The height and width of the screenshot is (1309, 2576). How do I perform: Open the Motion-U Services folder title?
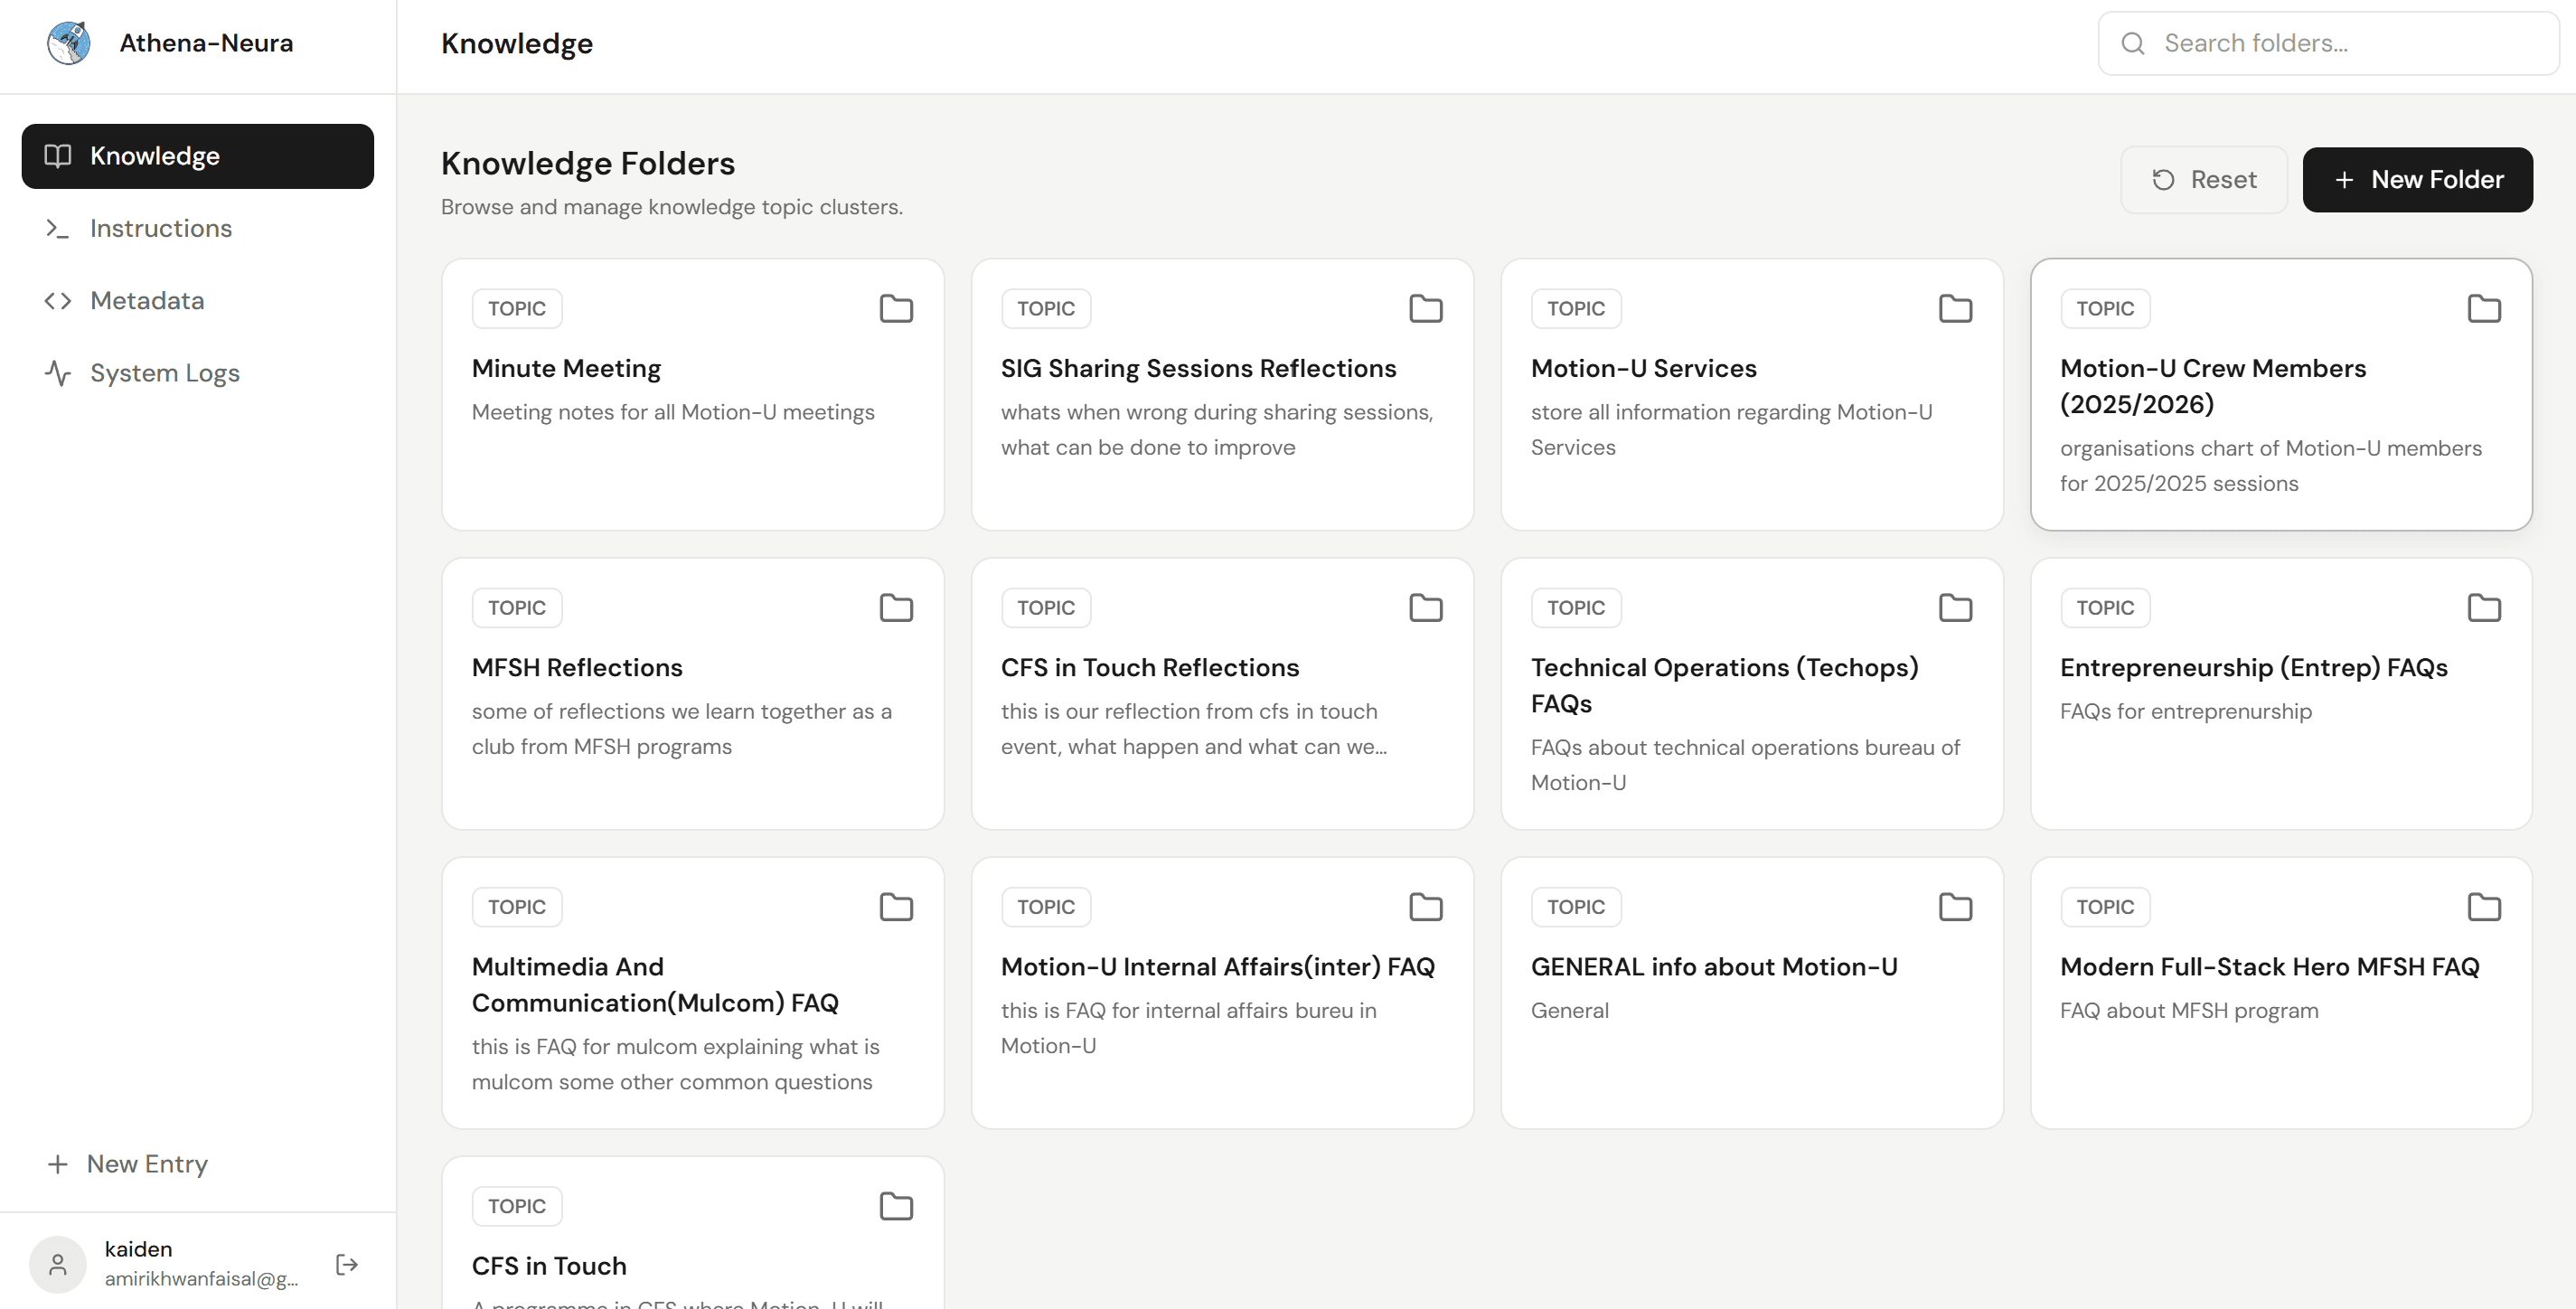1643,368
